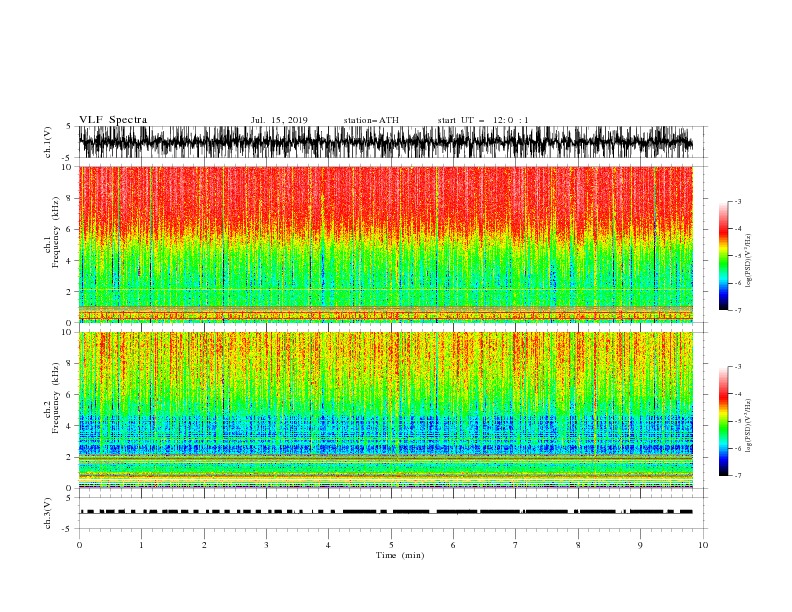
Task: Click the "ch.1(V)" waveform axis label
Action: pyautogui.click(x=48, y=142)
